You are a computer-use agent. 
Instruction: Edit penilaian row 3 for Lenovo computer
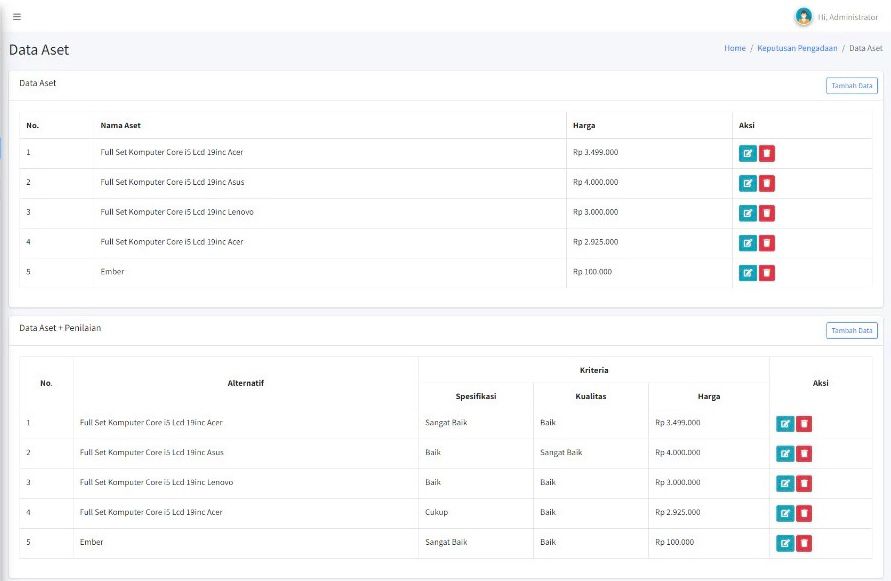click(x=785, y=484)
